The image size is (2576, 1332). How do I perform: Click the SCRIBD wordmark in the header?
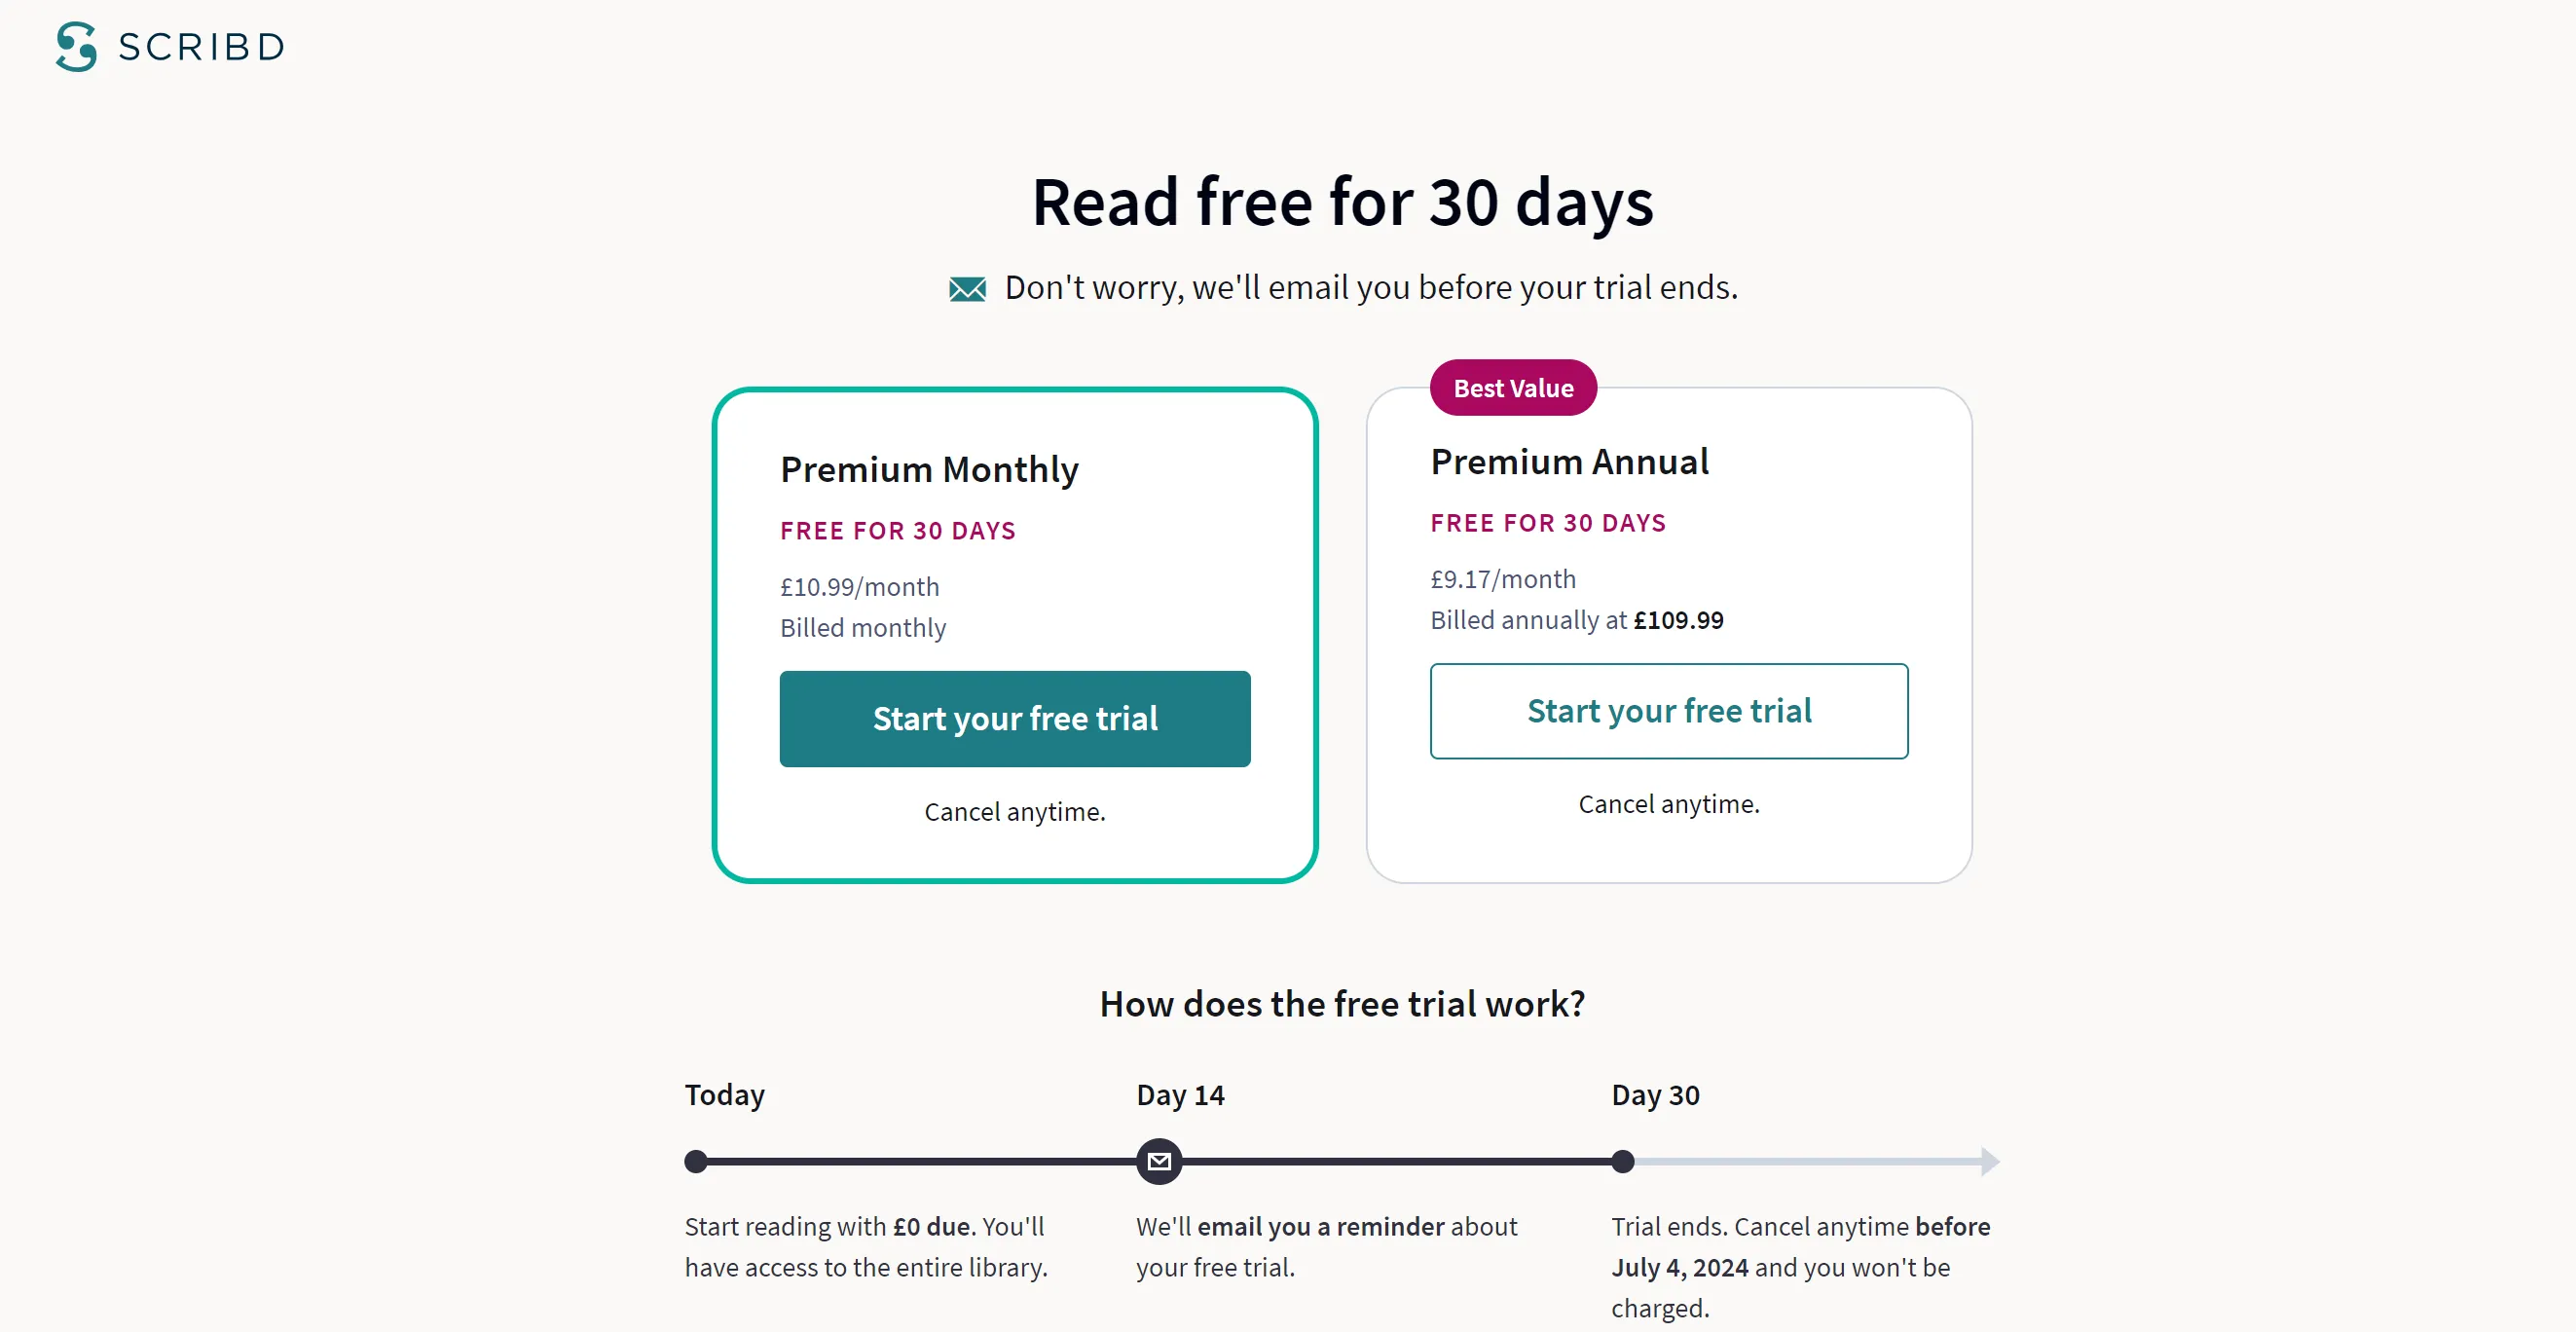[x=200, y=46]
